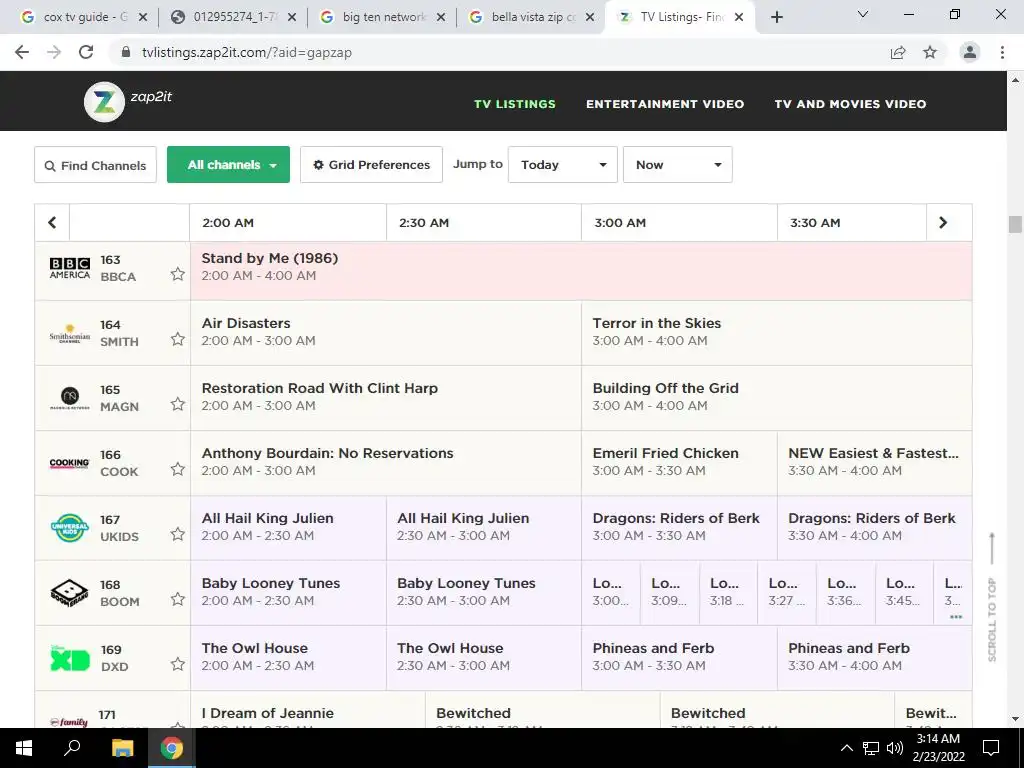Click the Magnolia Network channel logo
This screenshot has height=768, width=1024.
coord(70,398)
